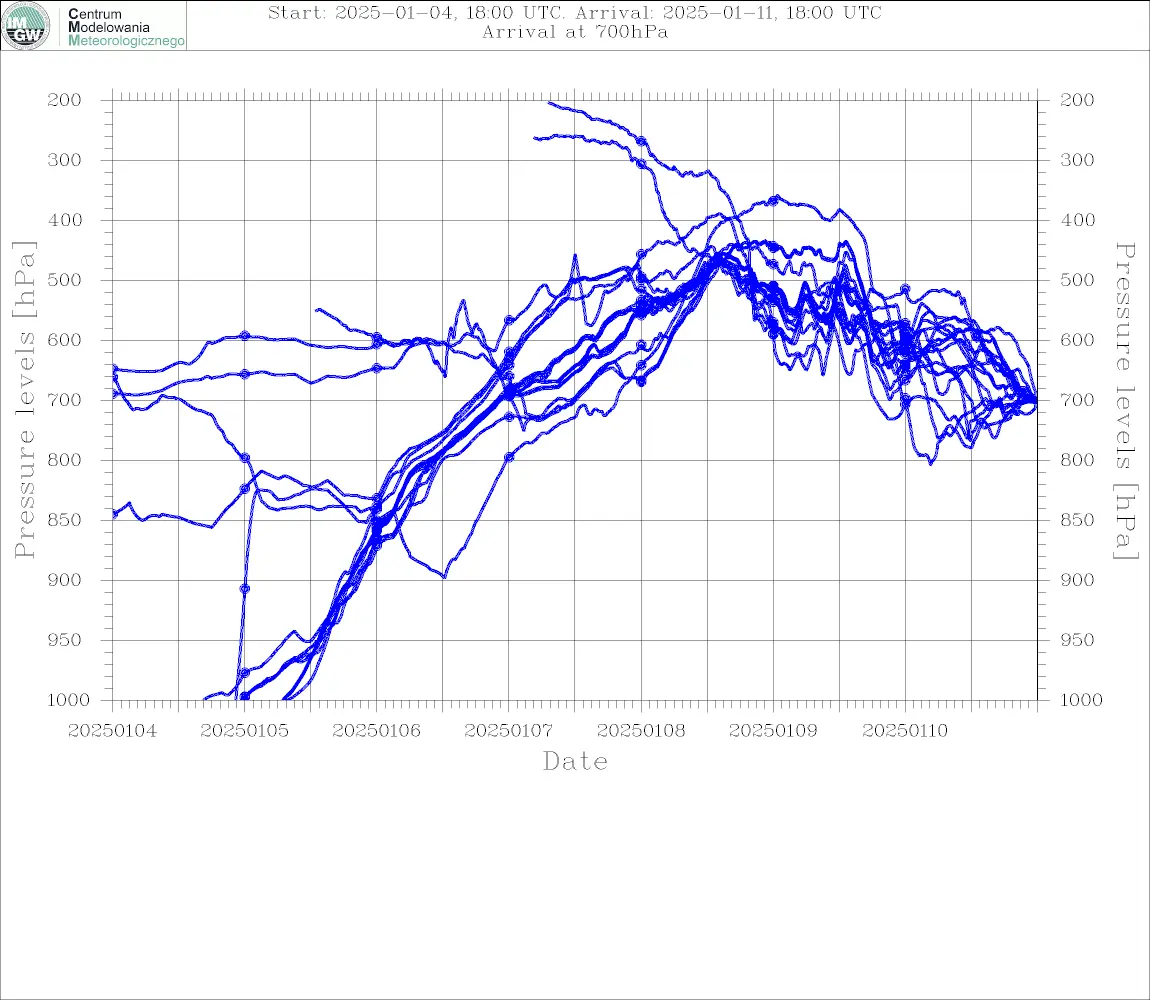Click the 'Arrival at 700hPa' subtitle
1150x1000 pixels.
[575, 32]
